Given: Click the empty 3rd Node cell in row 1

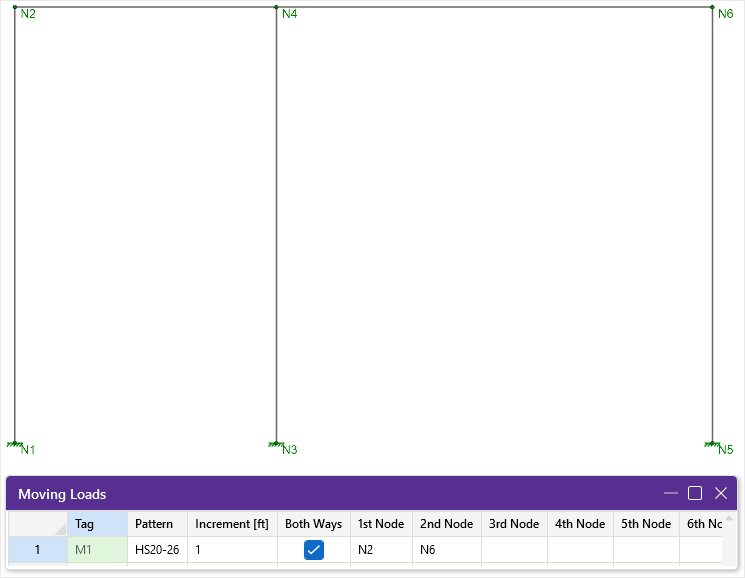Looking at the screenshot, I should pyautogui.click(x=514, y=550).
